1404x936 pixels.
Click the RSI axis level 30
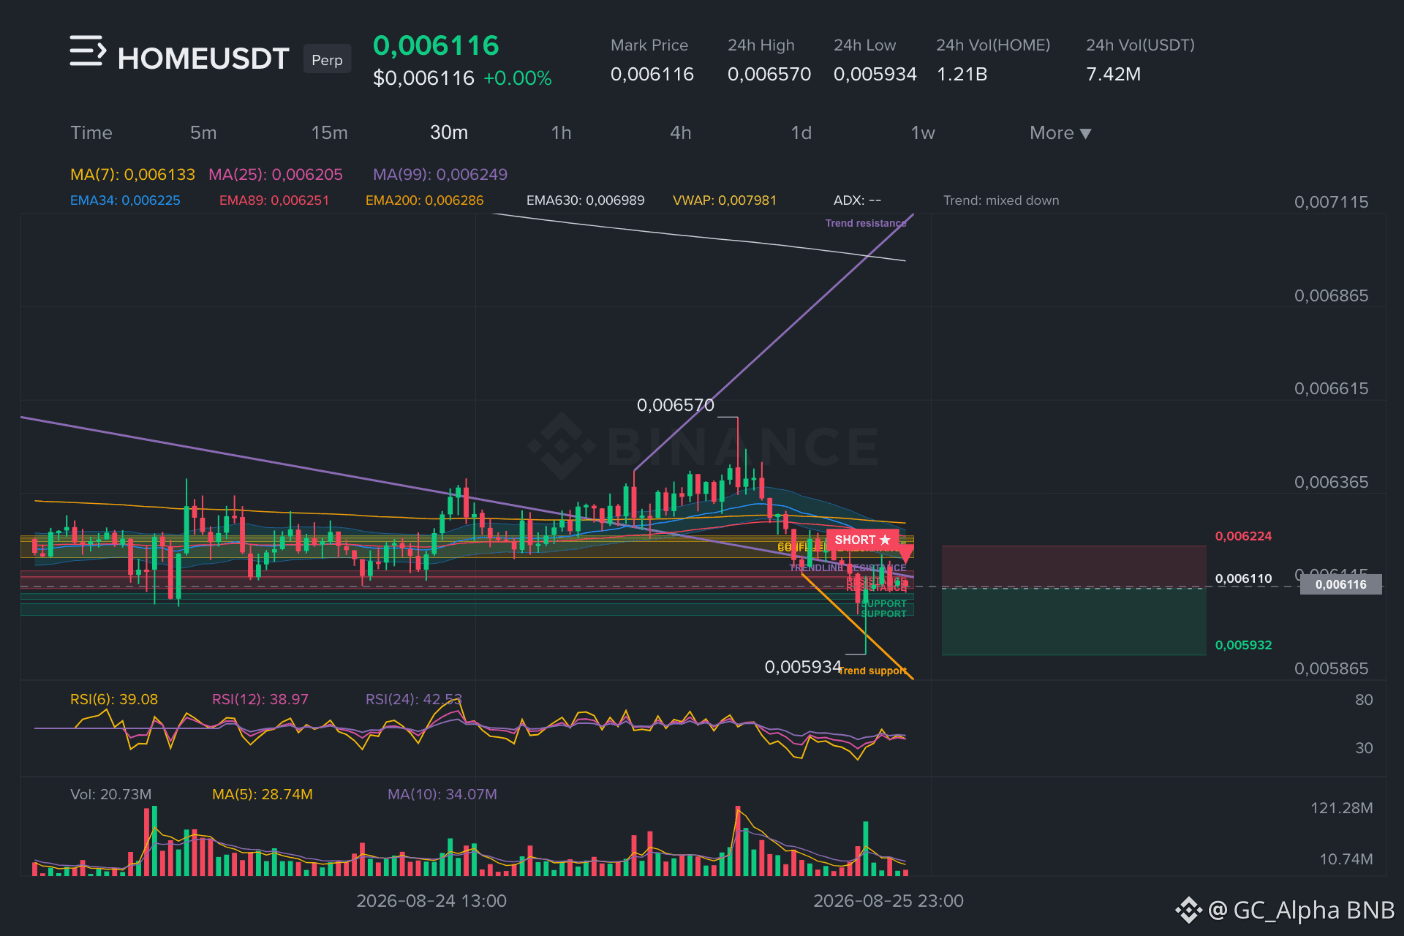coord(1364,748)
